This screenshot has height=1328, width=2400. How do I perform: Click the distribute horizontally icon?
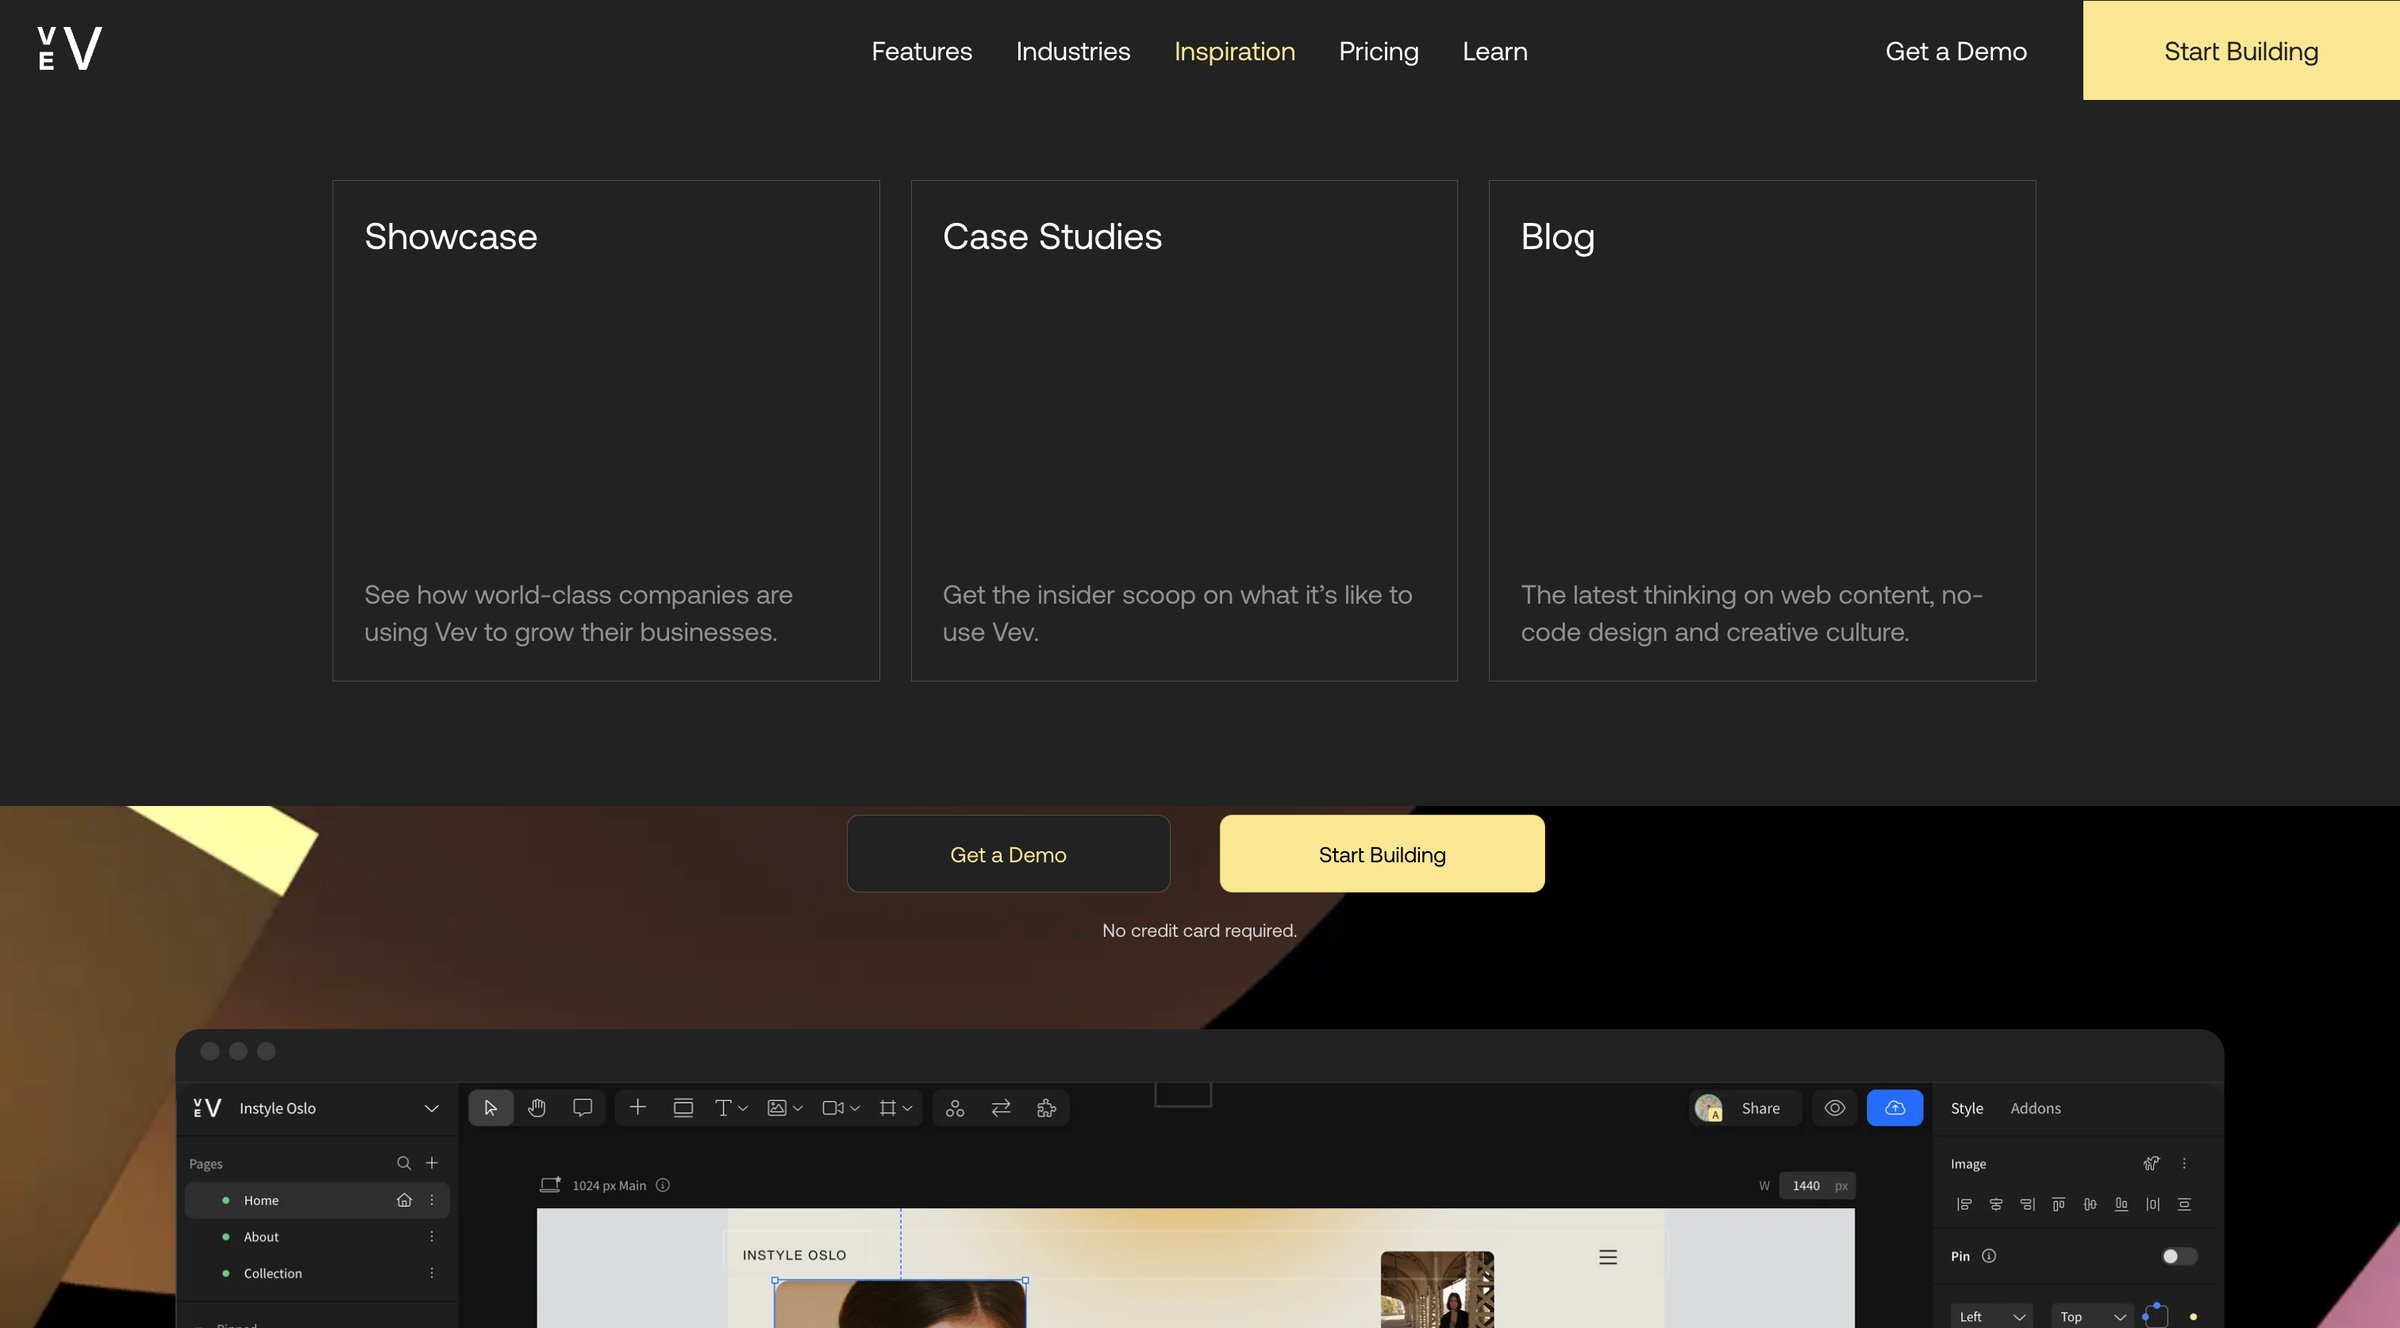tap(2153, 1204)
